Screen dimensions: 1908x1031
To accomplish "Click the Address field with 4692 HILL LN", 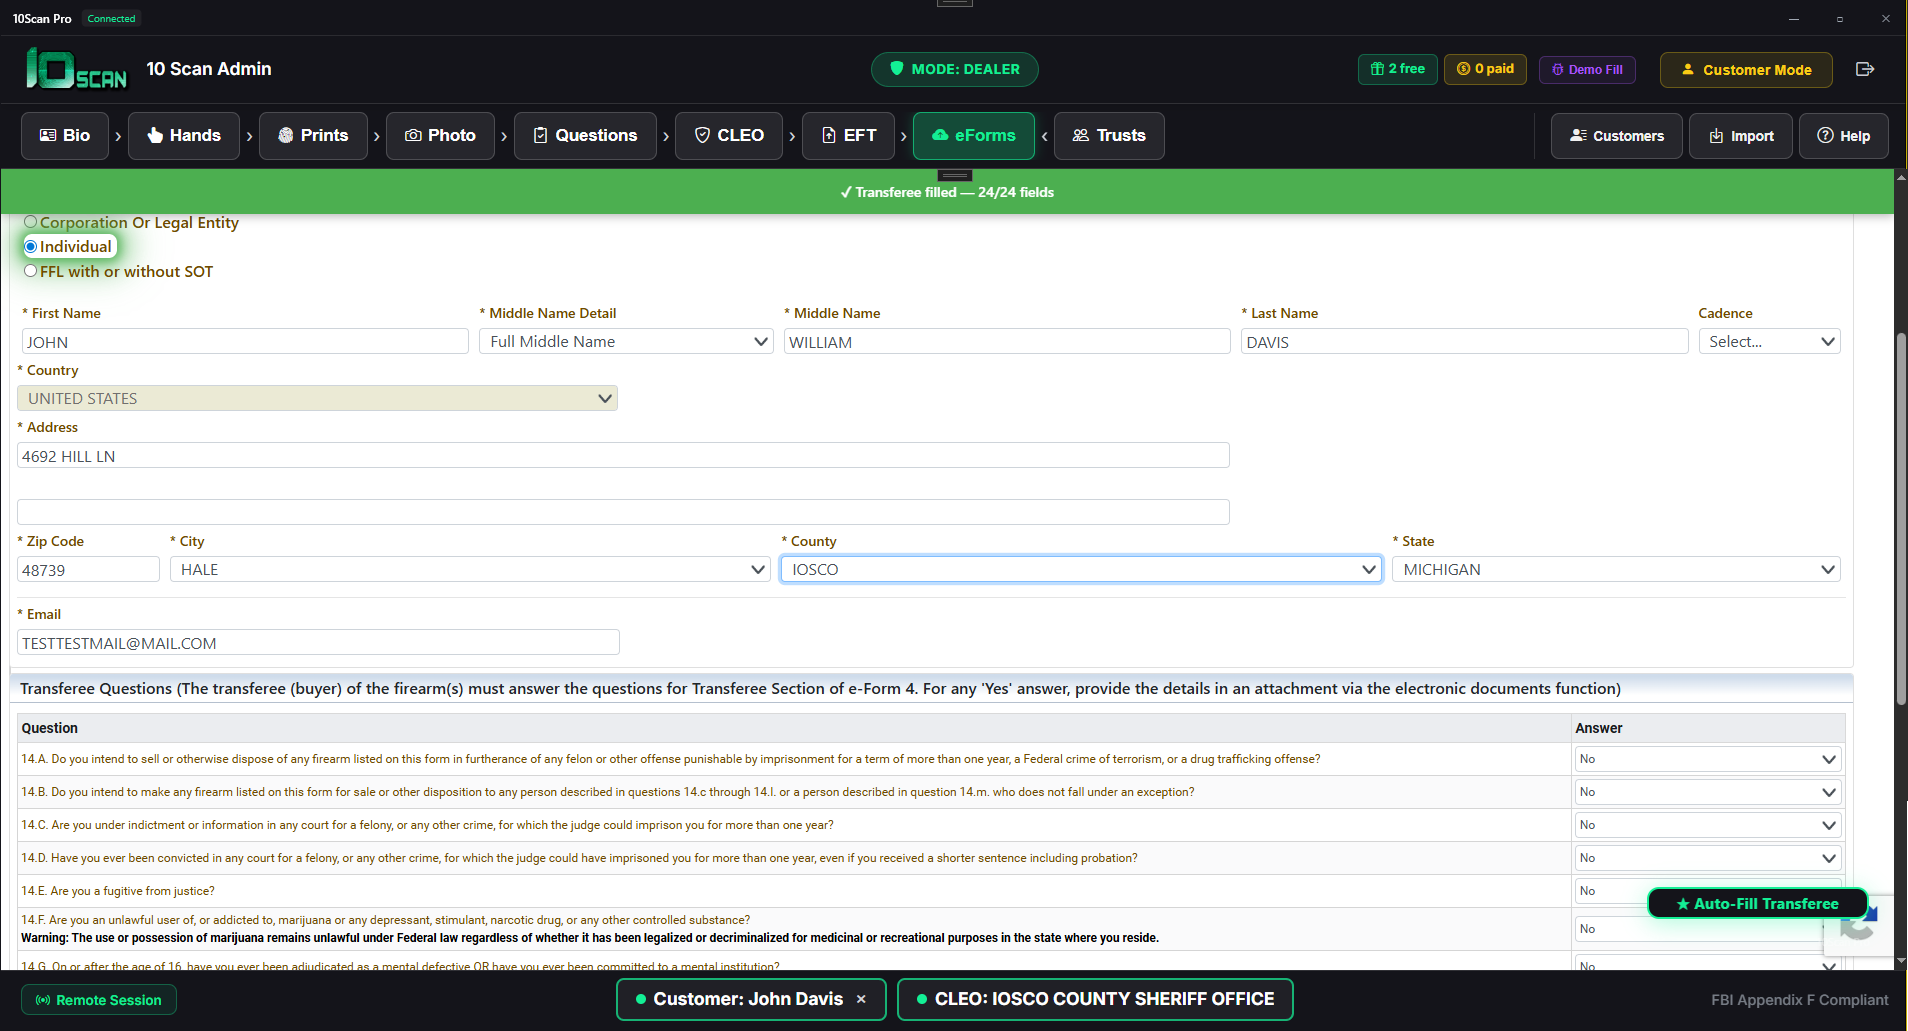I will [x=623, y=455].
